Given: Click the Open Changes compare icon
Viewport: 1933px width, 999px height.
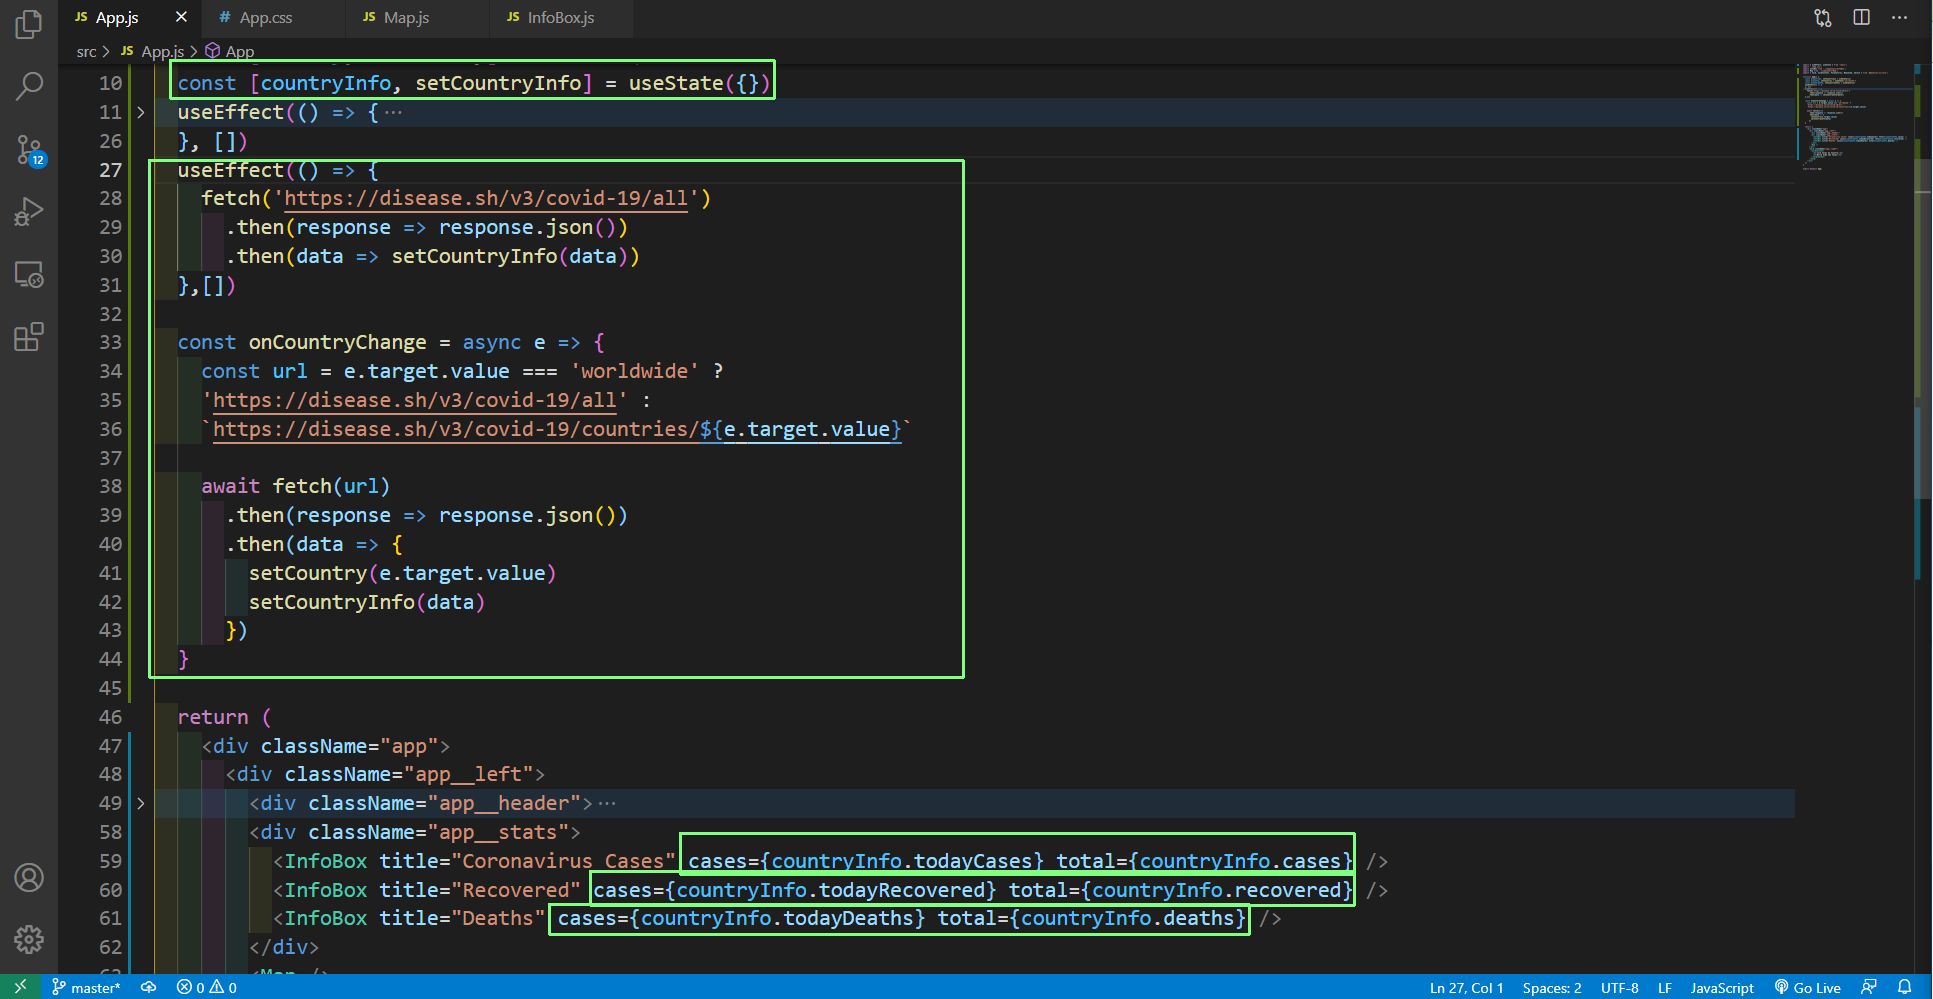Looking at the screenshot, I should click(x=1823, y=18).
